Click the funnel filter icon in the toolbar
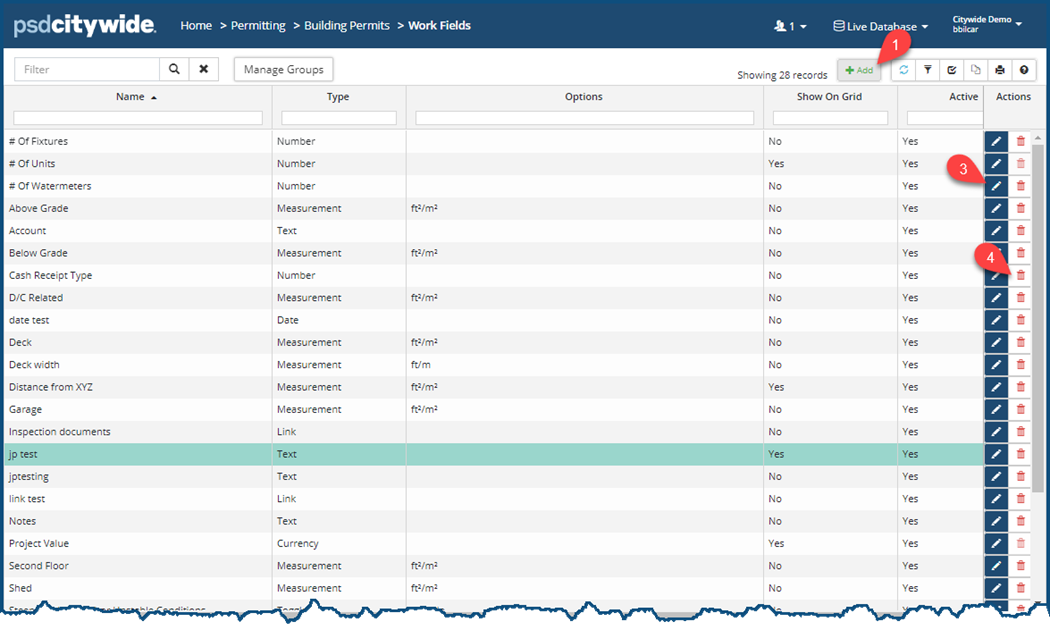The image size is (1050, 630). 928,70
